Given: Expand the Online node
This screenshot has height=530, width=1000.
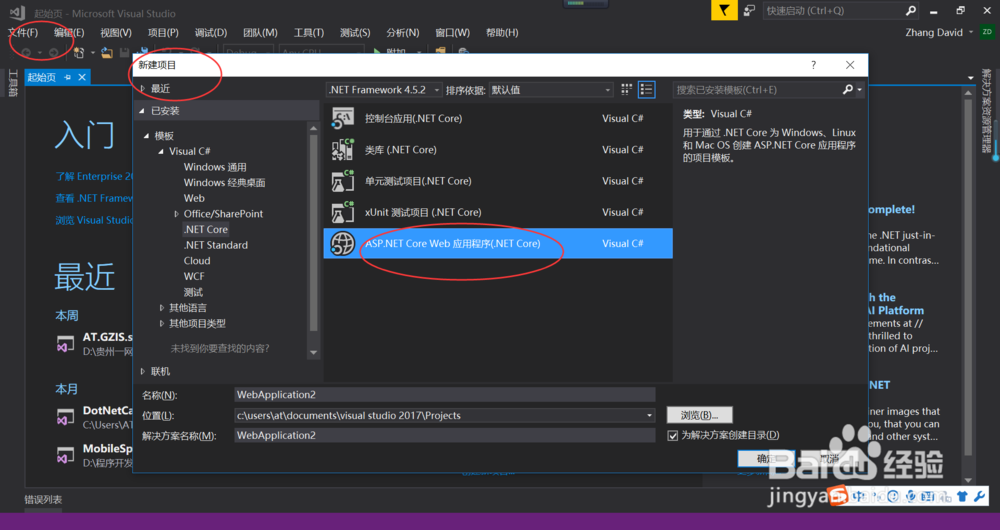Looking at the screenshot, I should [143, 371].
